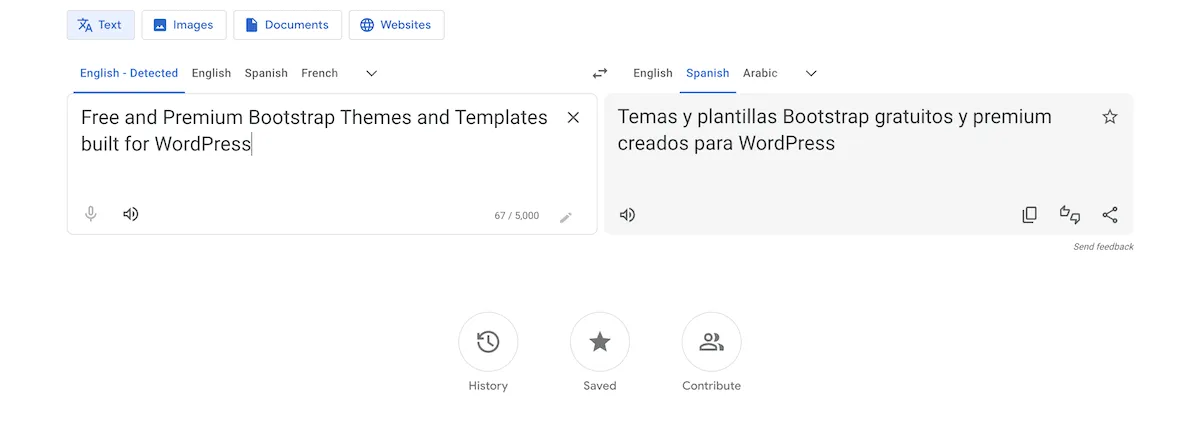
Task: Choose English as source language
Action: coord(211,73)
